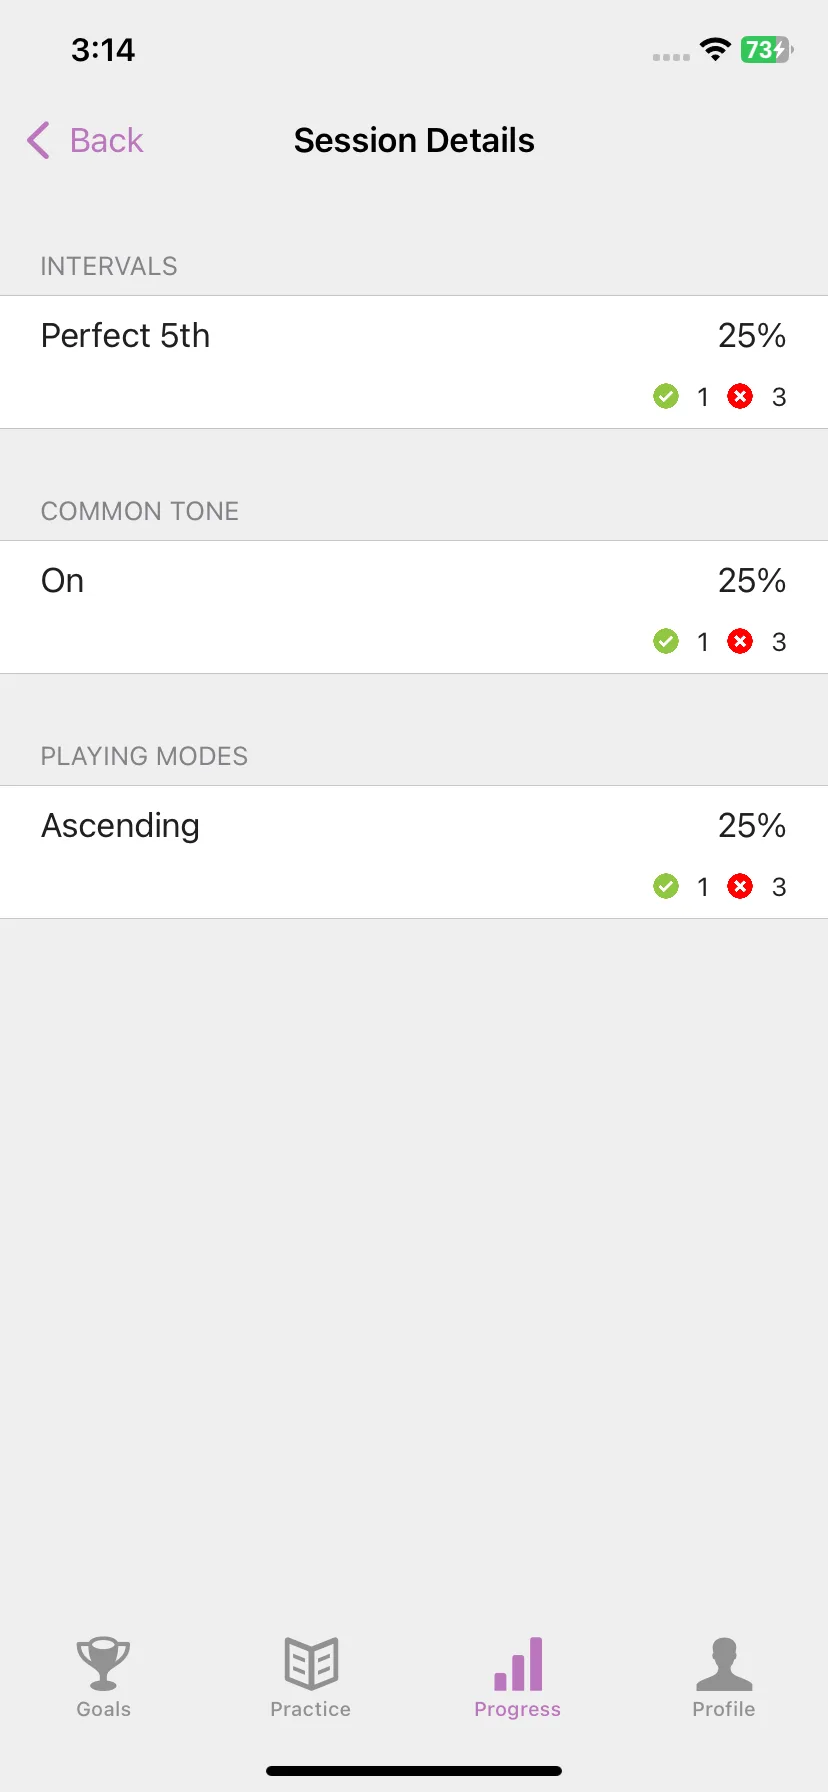Tap the Back chevron arrow icon

click(38, 141)
